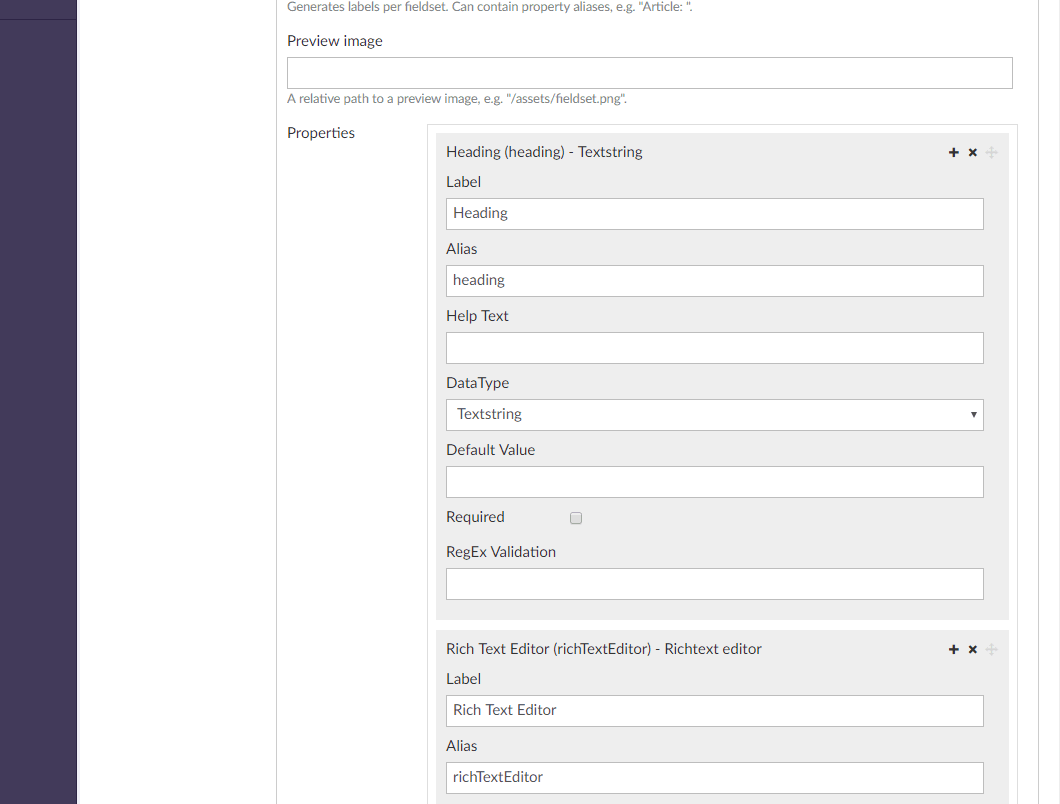The image size is (1060, 804).
Task: Click the richTextEditor Alias field
Action: 715,778
